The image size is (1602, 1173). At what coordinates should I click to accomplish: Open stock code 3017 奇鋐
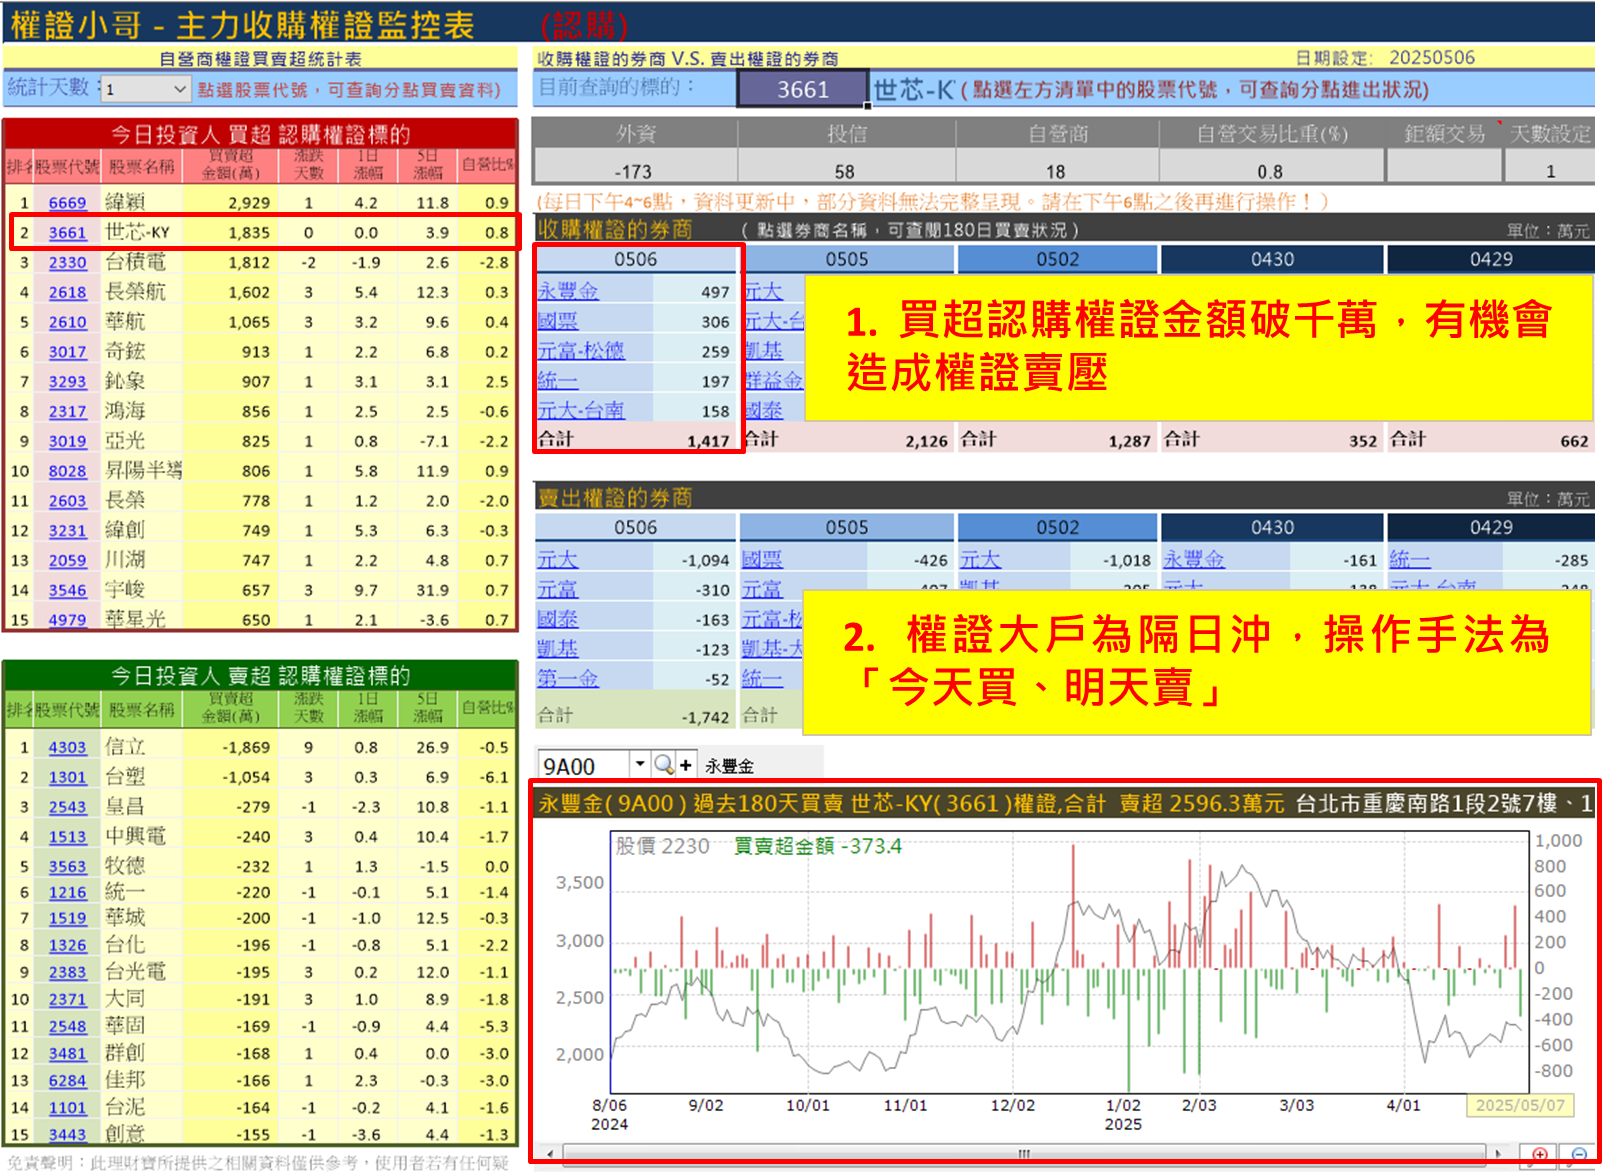point(67,352)
